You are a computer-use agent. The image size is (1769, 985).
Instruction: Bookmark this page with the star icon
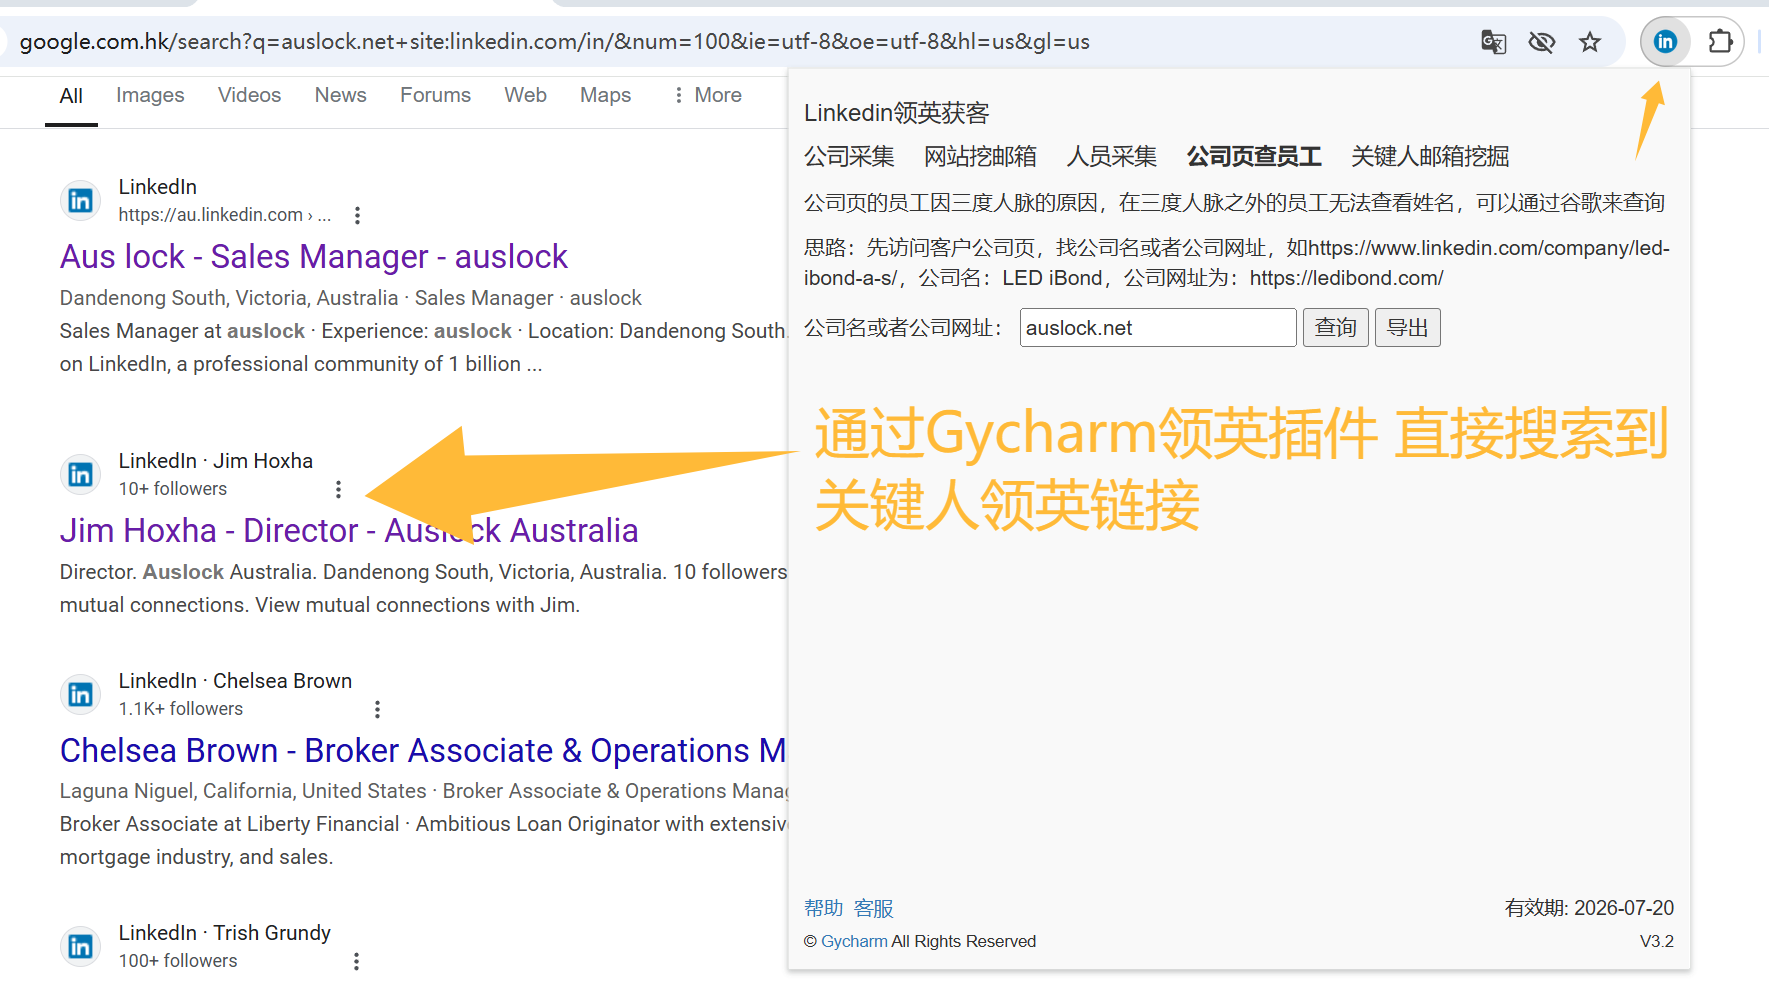pos(1590,42)
